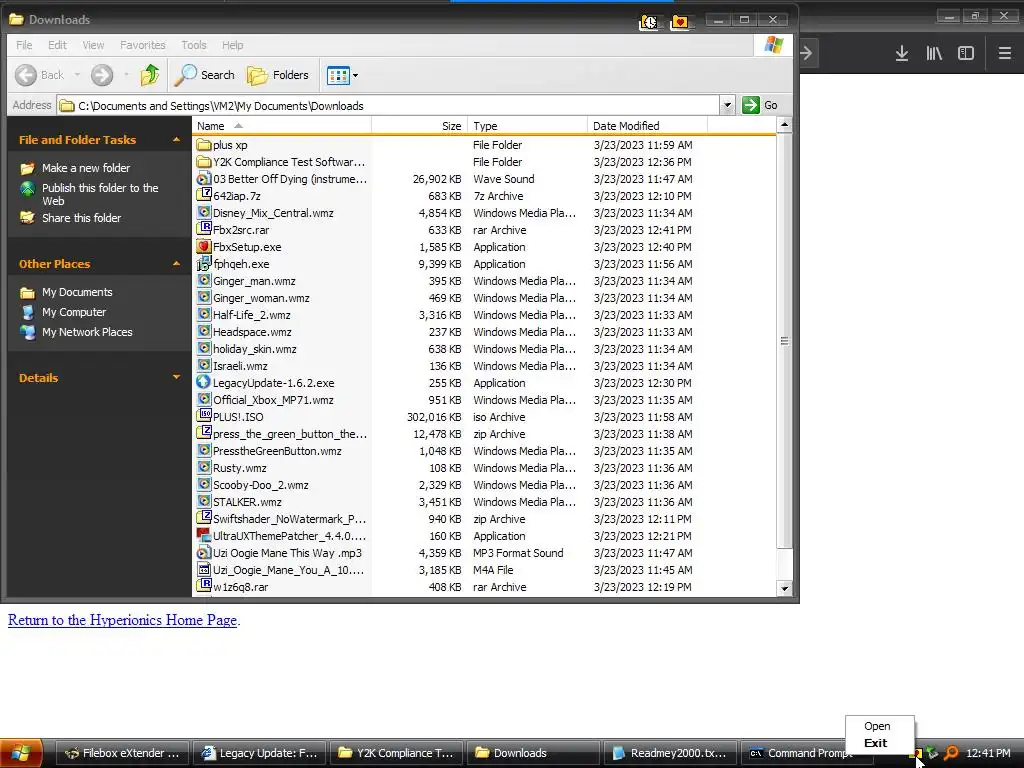The image size is (1024, 768).
Task: Click the scrollbar up arrow in the file list
Action: (784, 125)
